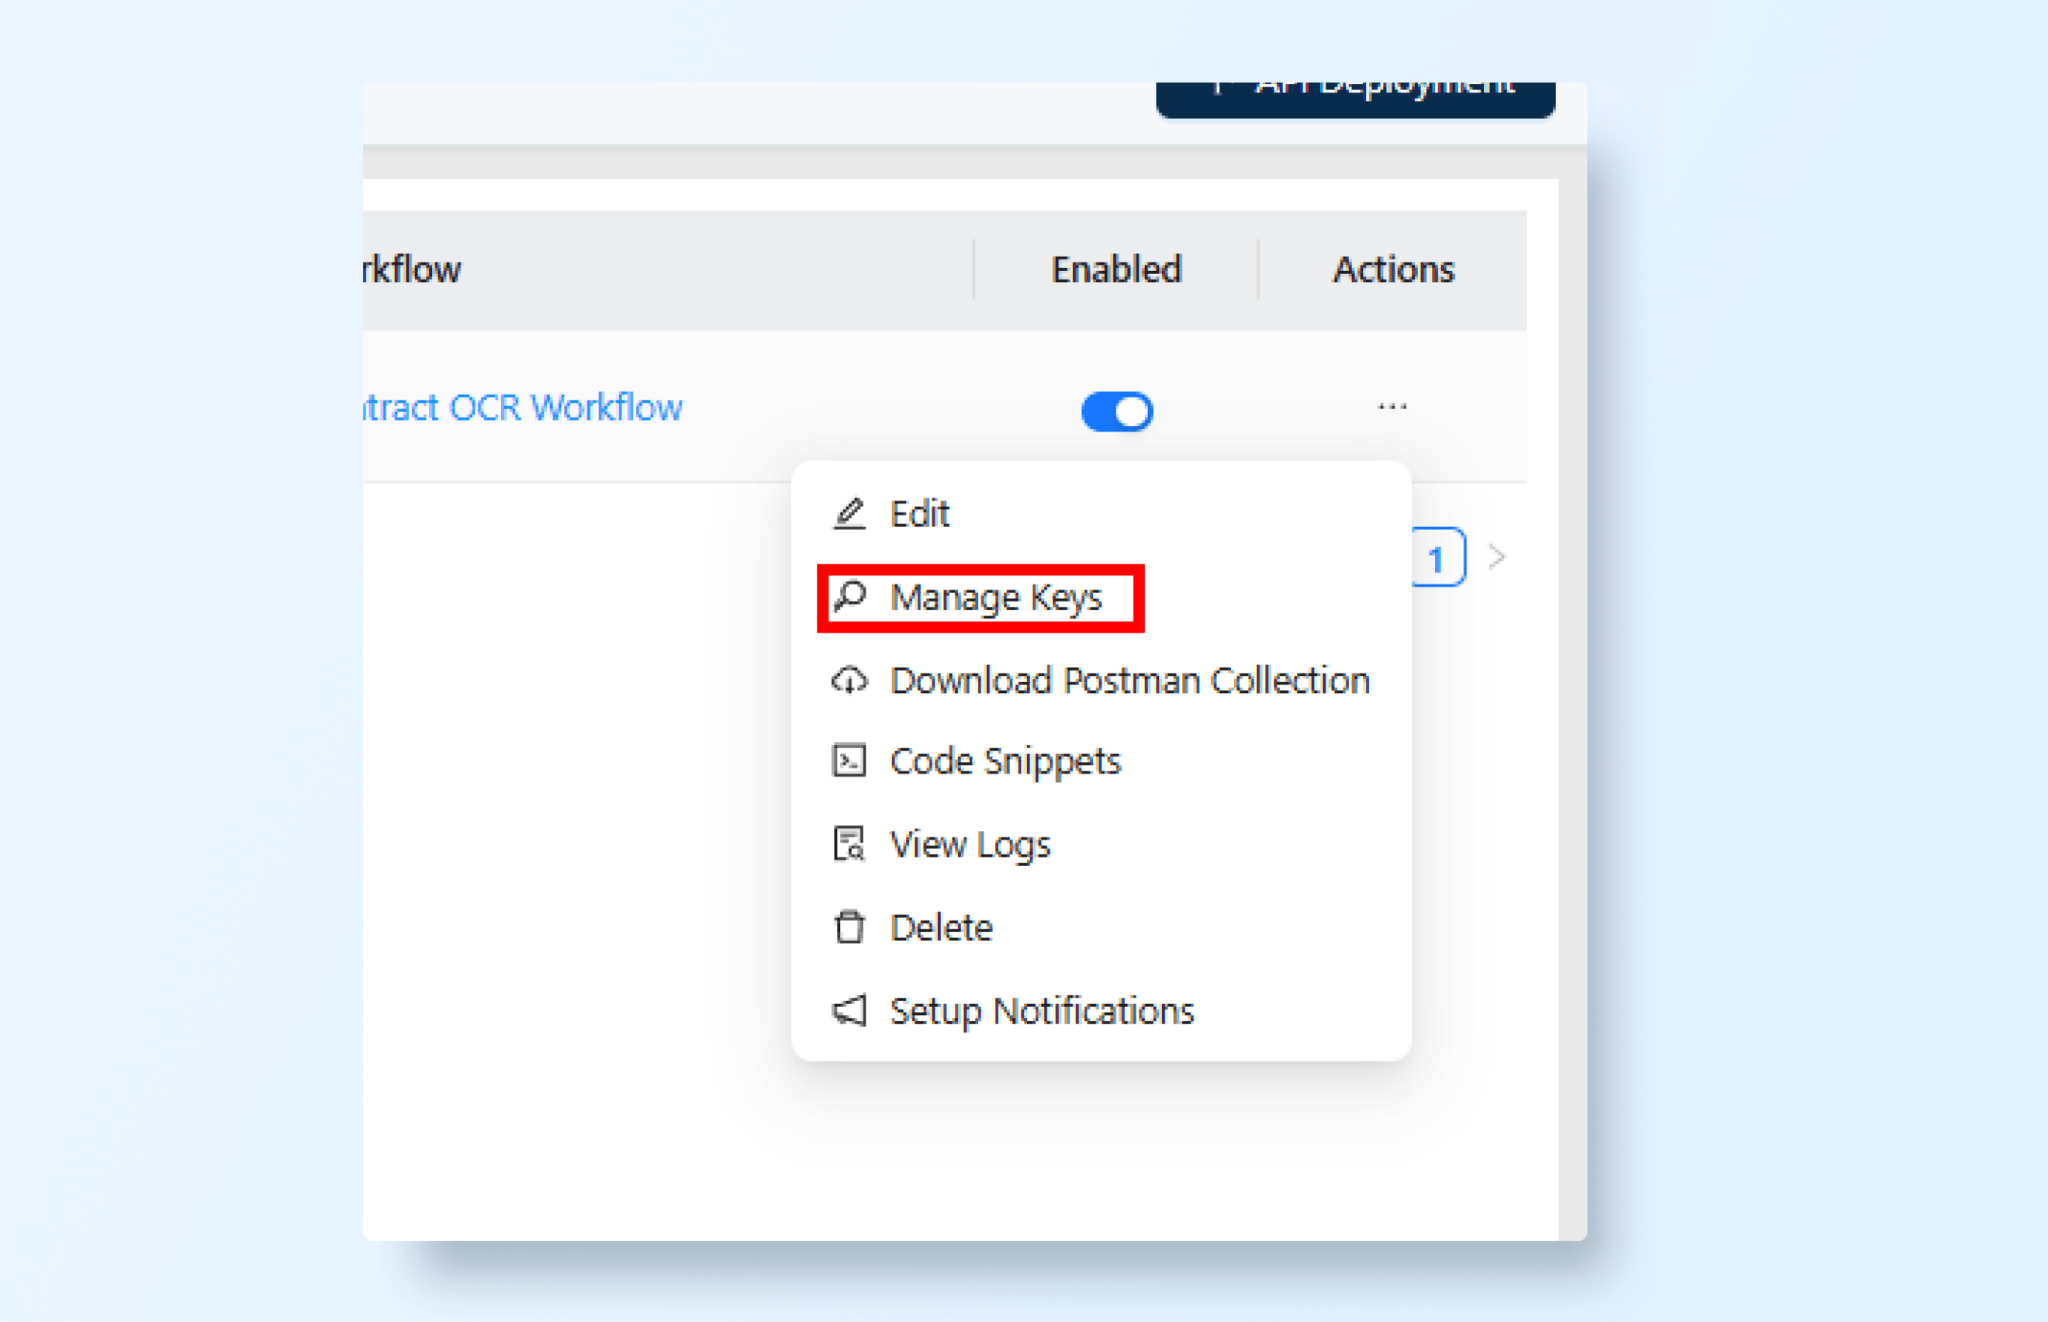Viewport: 2048px width, 1322px height.
Task: Open the Actions column header
Action: (x=1393, y=269)
